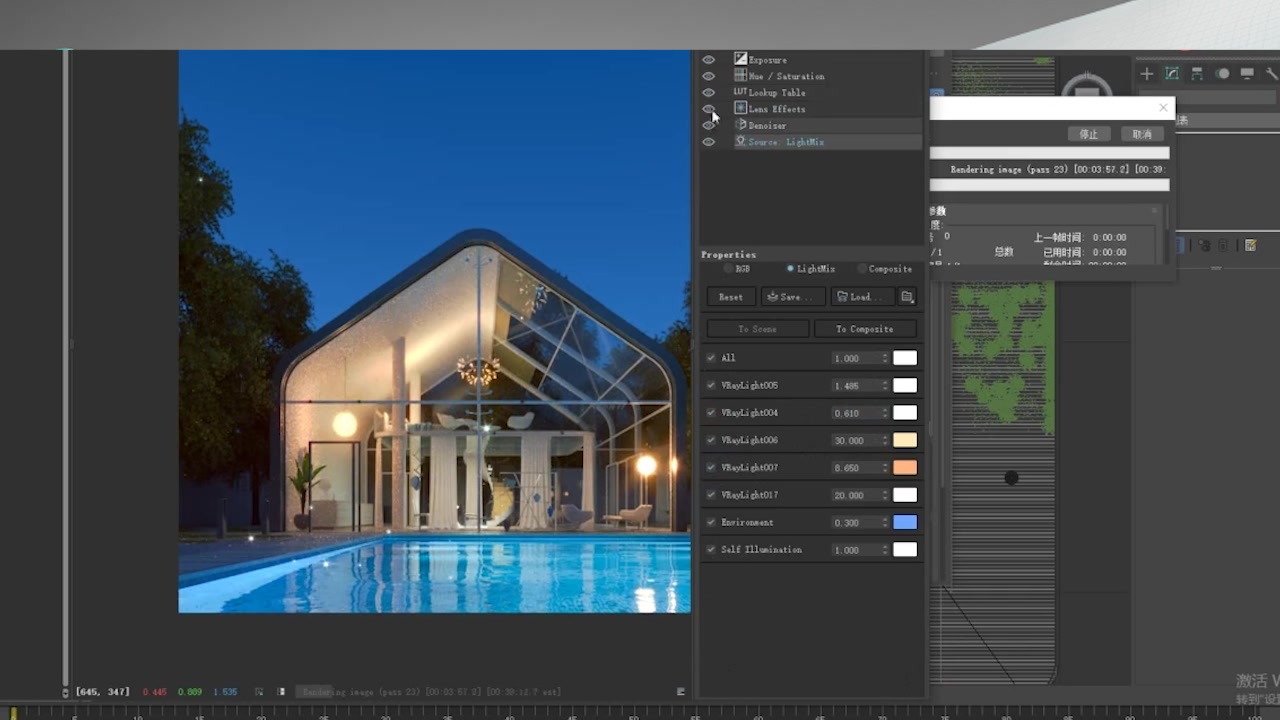Uncheck the VRayLight007 light mix entry
The height and width of the screenshot is (720, 1280).
709,466
